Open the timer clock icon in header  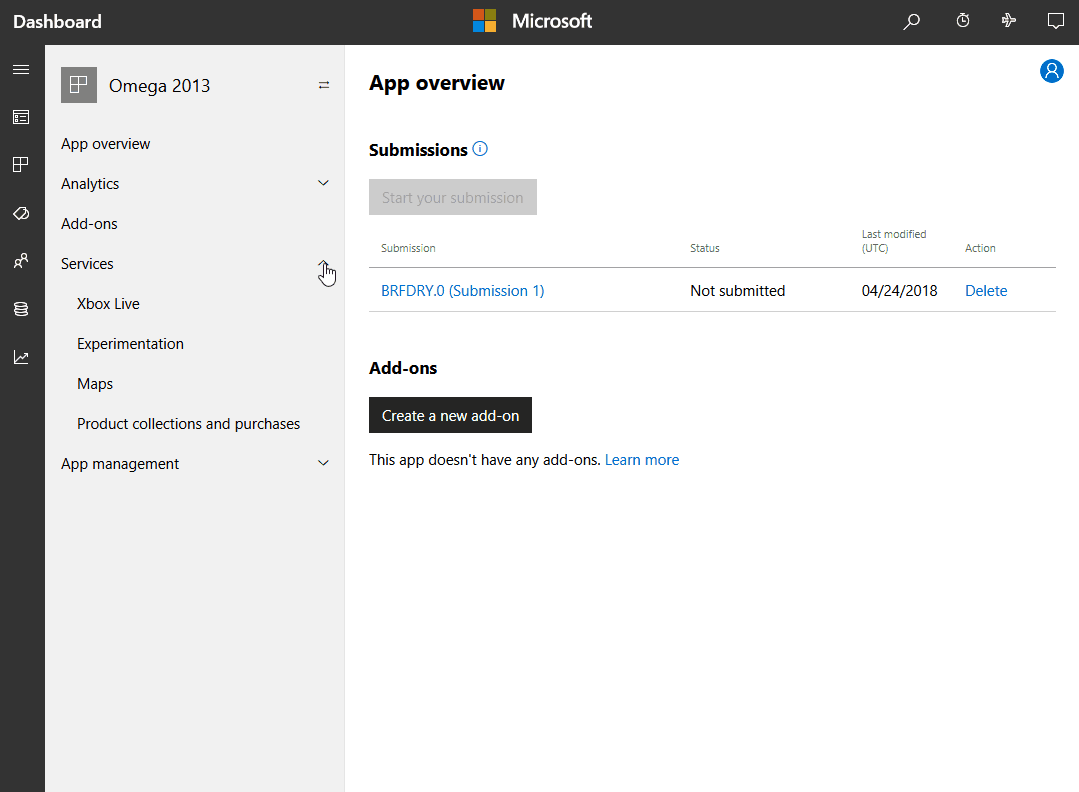click(x=963, y=21)
